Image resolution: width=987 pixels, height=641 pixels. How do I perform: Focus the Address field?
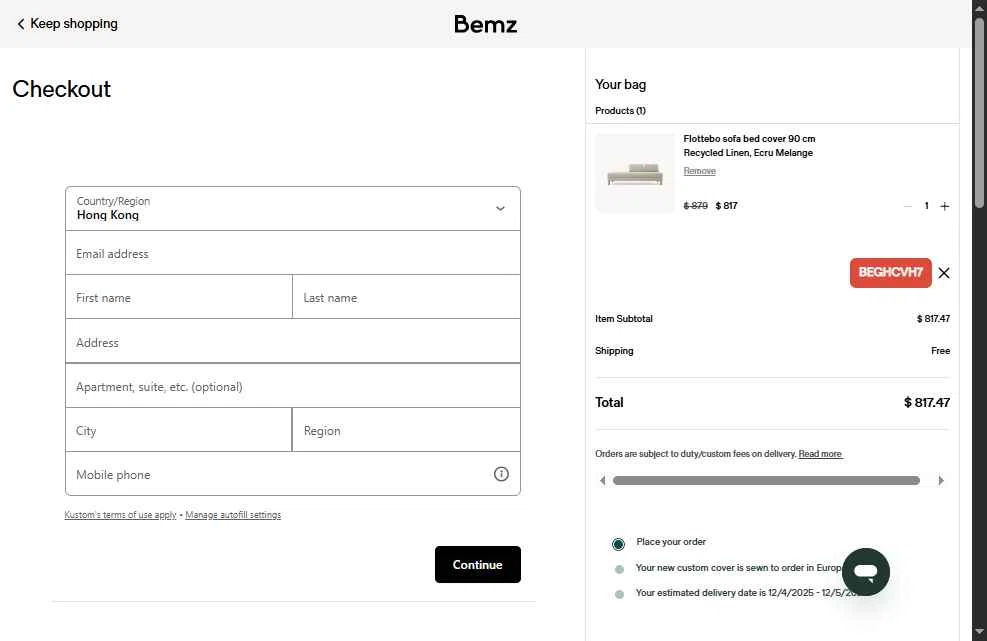(x=293, y=342)
